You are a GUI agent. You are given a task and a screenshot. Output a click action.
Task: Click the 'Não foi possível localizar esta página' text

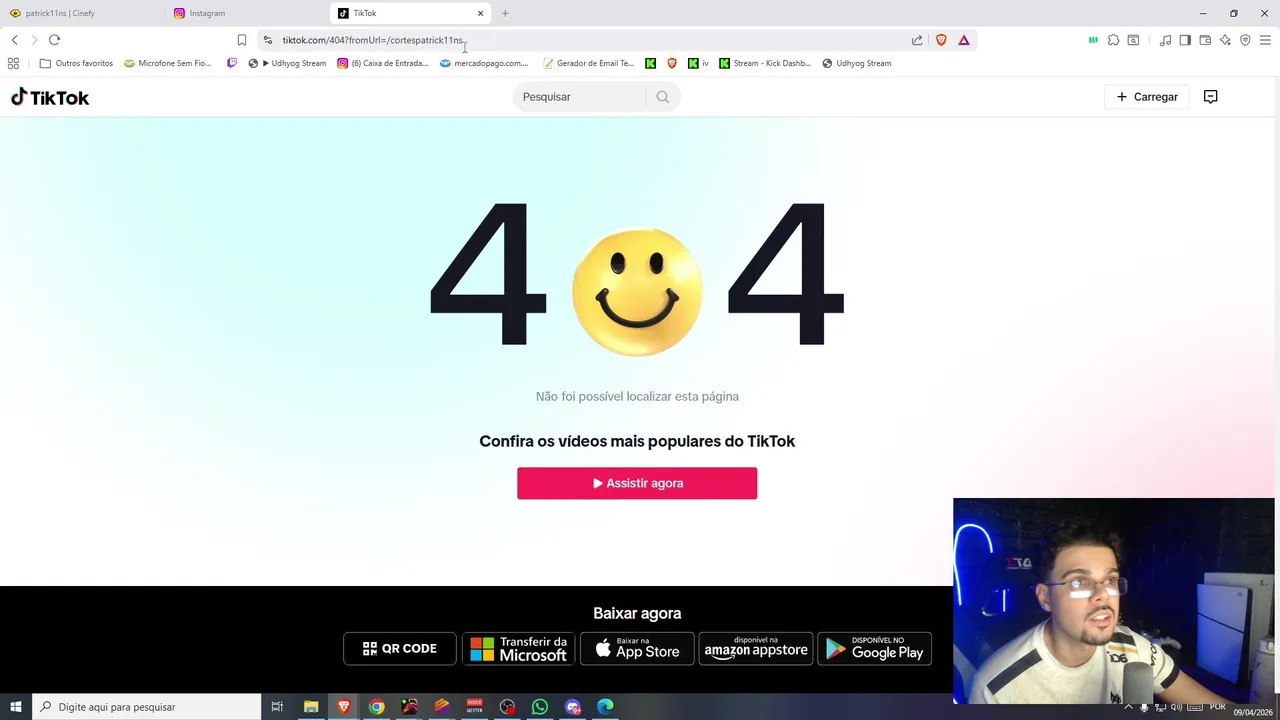[637, 396]
